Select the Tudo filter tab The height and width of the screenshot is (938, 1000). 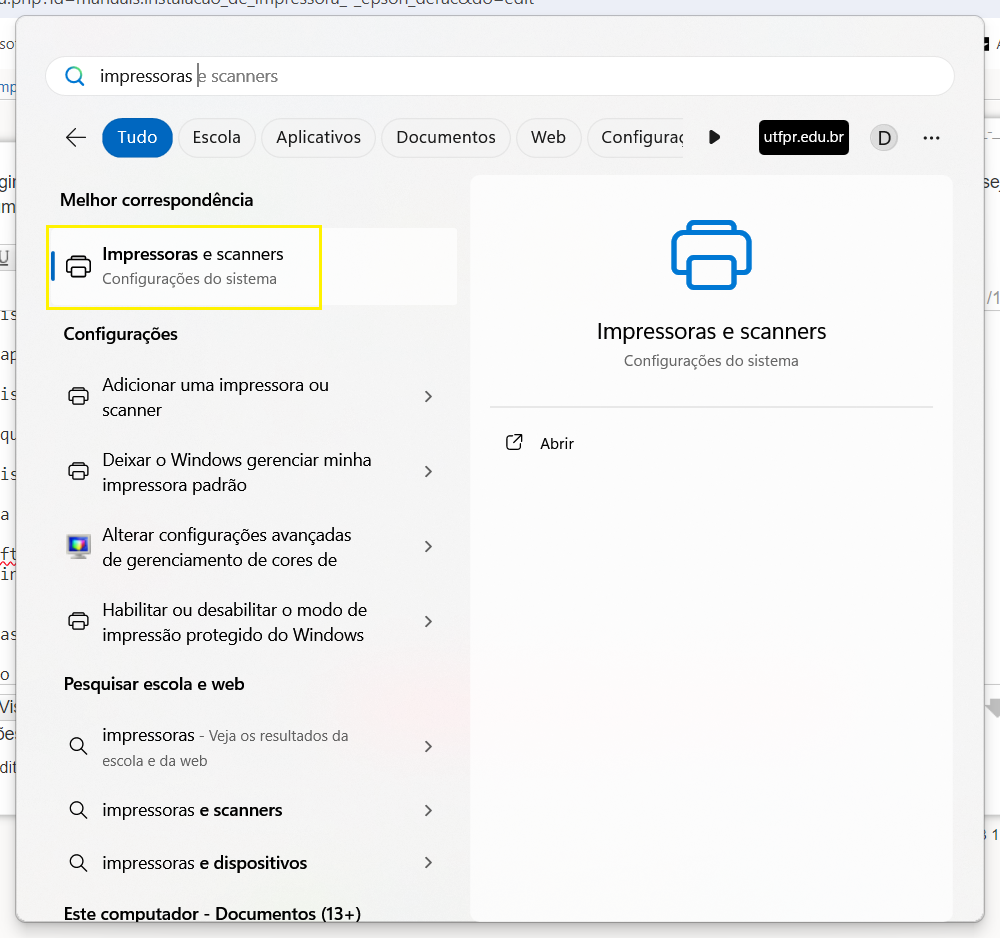coord(137,138)
